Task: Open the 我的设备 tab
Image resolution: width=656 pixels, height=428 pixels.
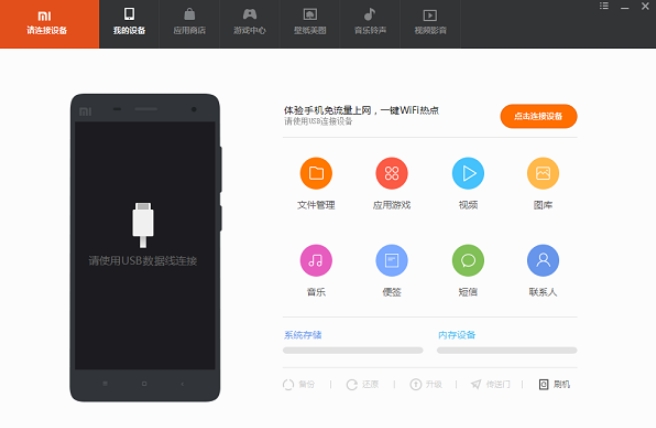Action: 129,24
